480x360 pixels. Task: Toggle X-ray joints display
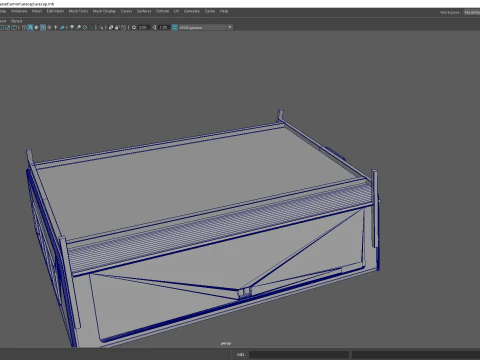123,27
